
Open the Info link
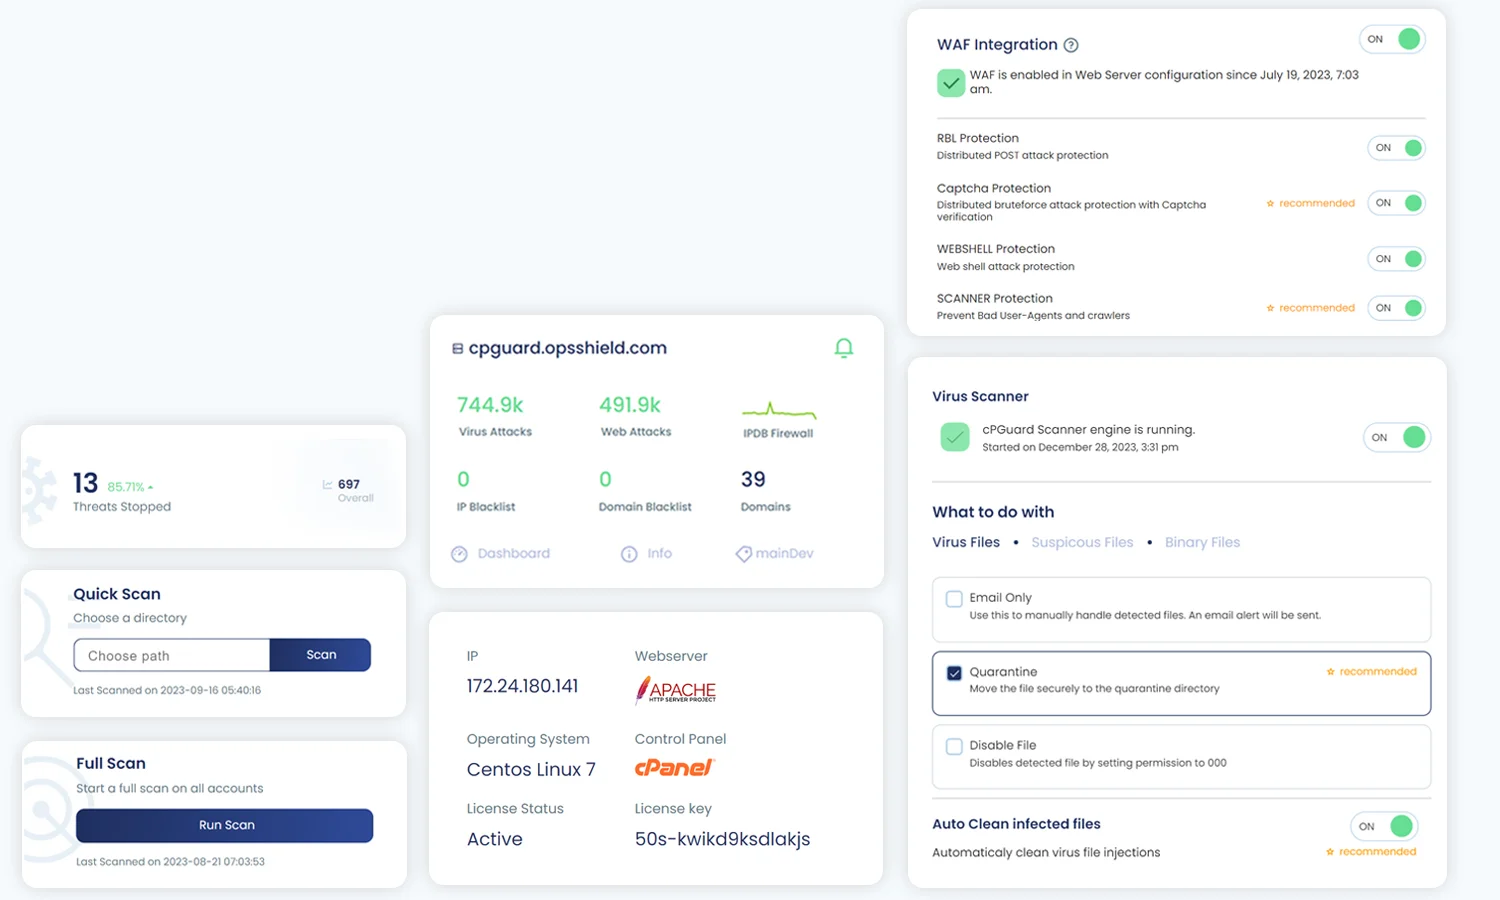659,553
